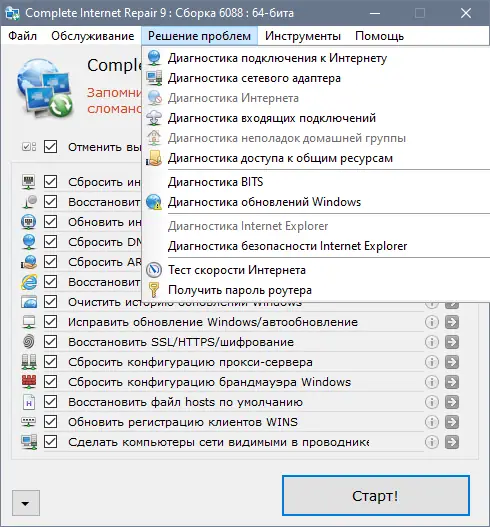Close the Решение проблем menu
The width and height of the screenshot is (490, 527).
(199, 36)
